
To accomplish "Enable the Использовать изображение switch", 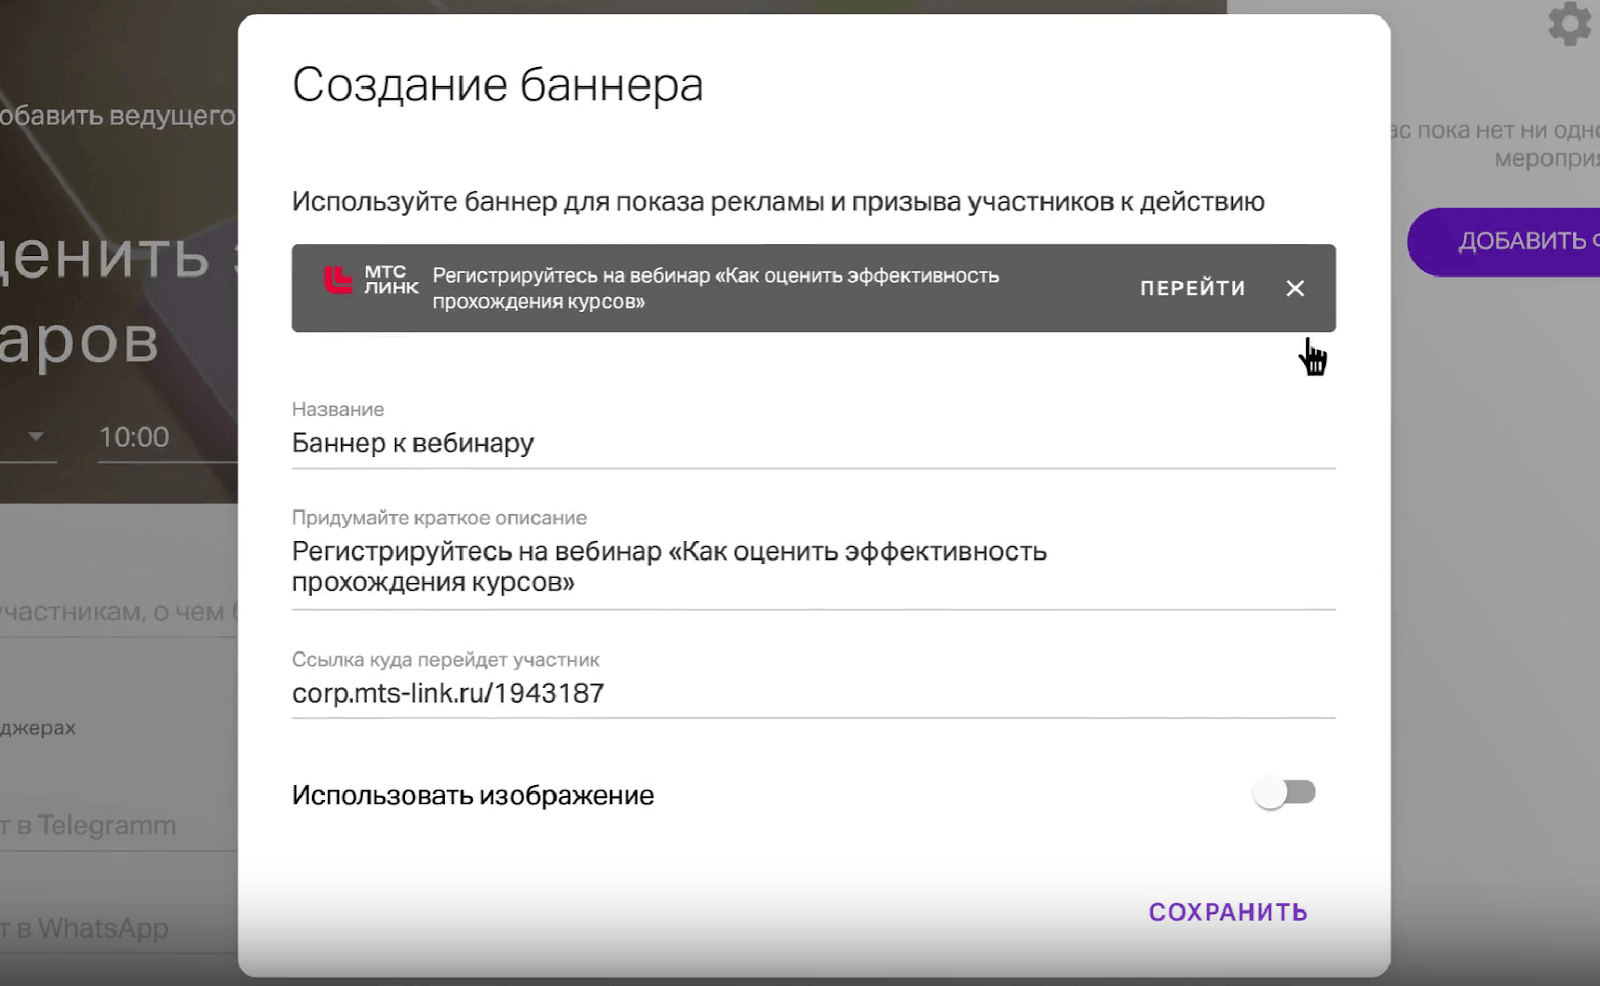I will 1285,793.
